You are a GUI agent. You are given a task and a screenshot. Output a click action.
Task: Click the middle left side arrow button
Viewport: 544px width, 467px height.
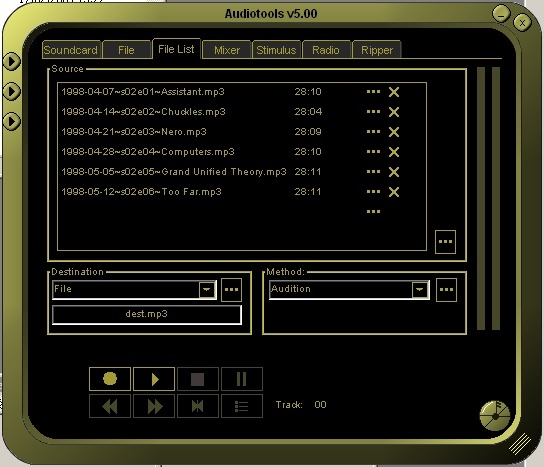pyautogui.click(x=12, y=91)
